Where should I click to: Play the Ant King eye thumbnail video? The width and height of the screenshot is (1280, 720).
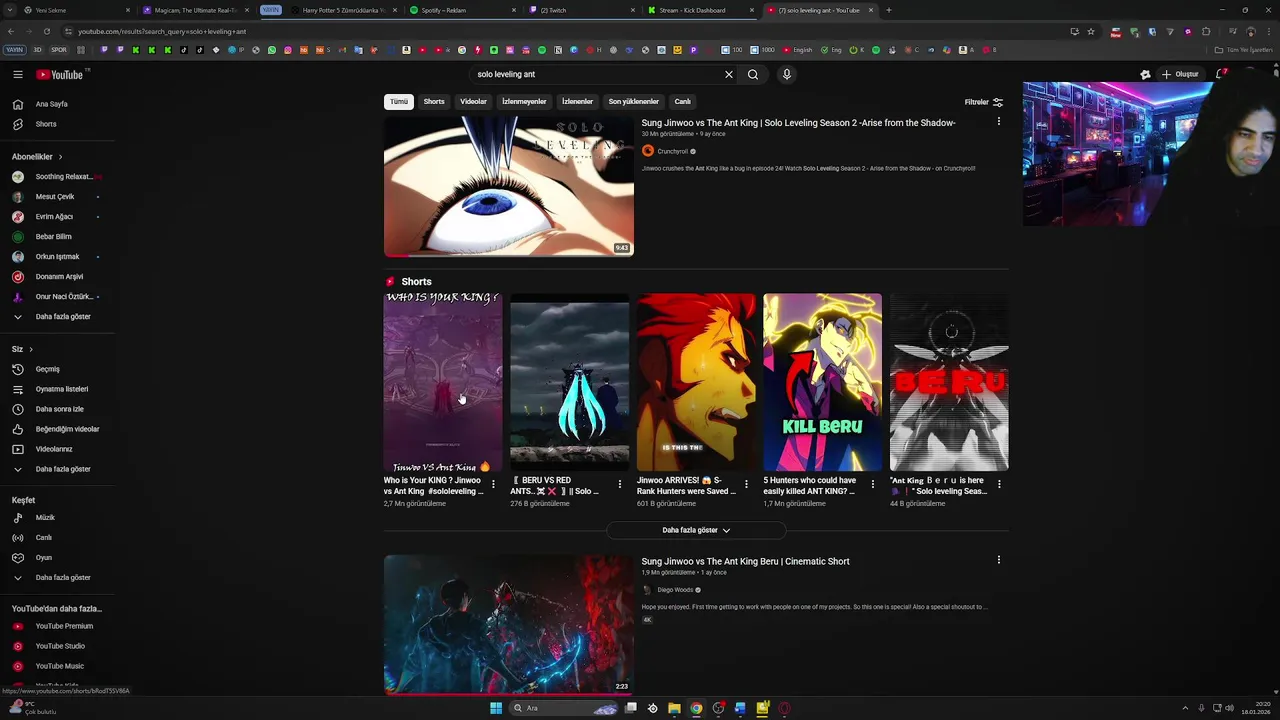[509, 186]
